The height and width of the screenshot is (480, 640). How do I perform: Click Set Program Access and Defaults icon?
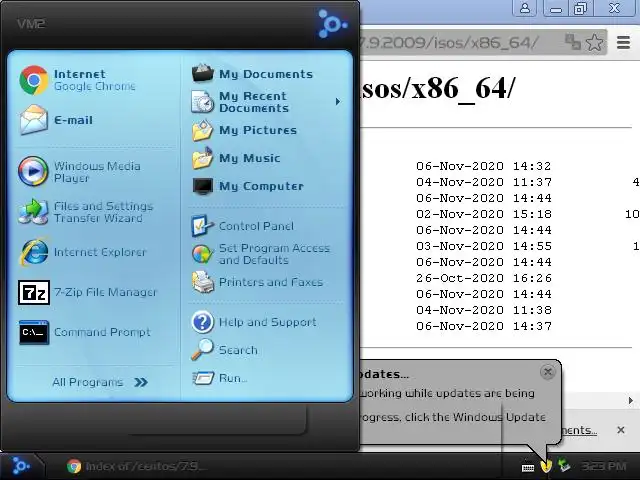click(x=202, y=254)
